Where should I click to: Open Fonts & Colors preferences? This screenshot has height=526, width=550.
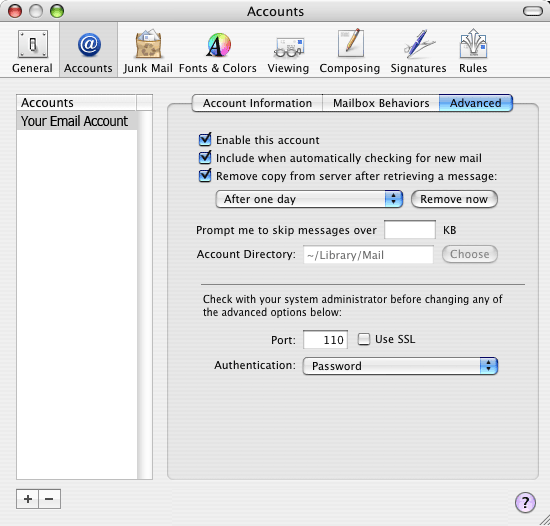coord(218,50)
